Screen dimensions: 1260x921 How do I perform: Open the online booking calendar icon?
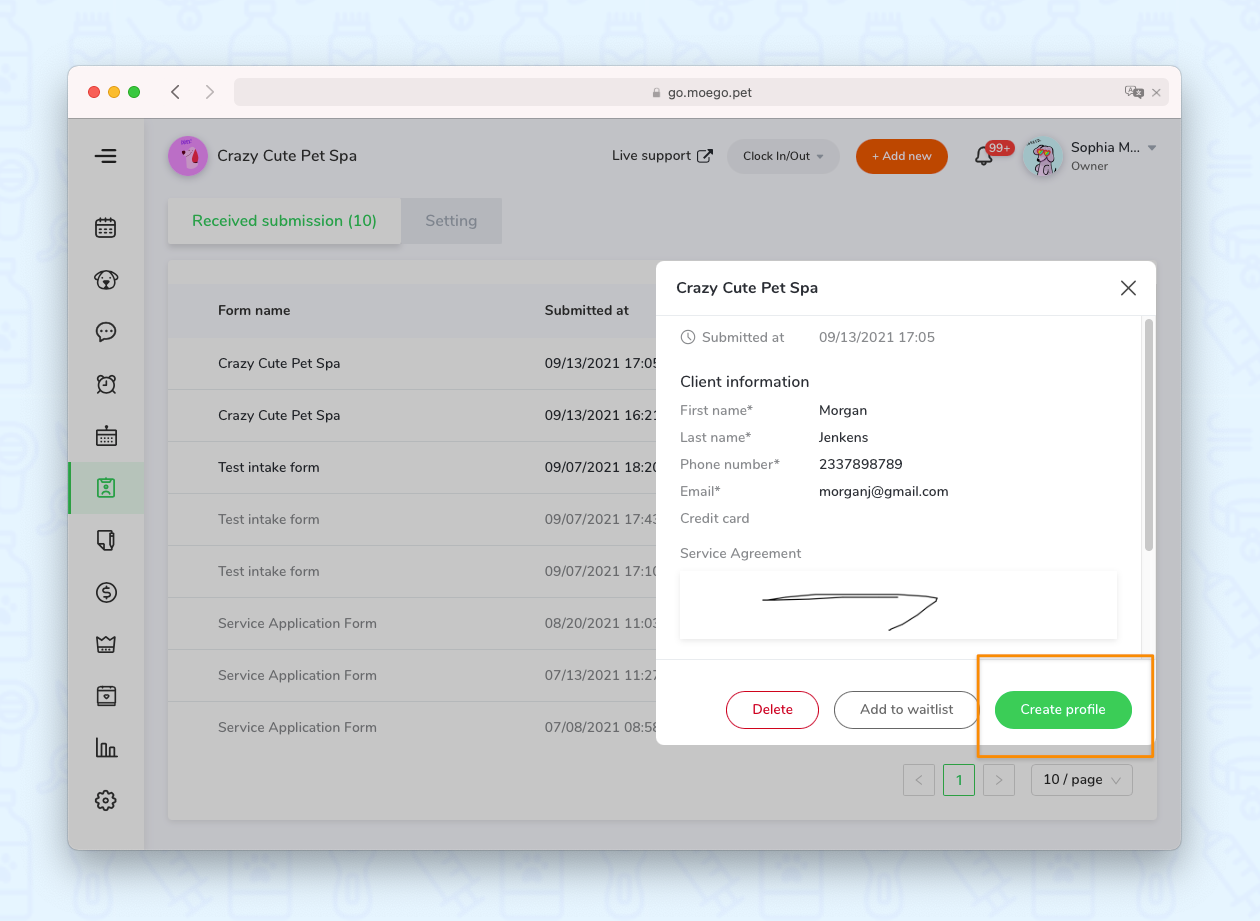pos(106,436)
